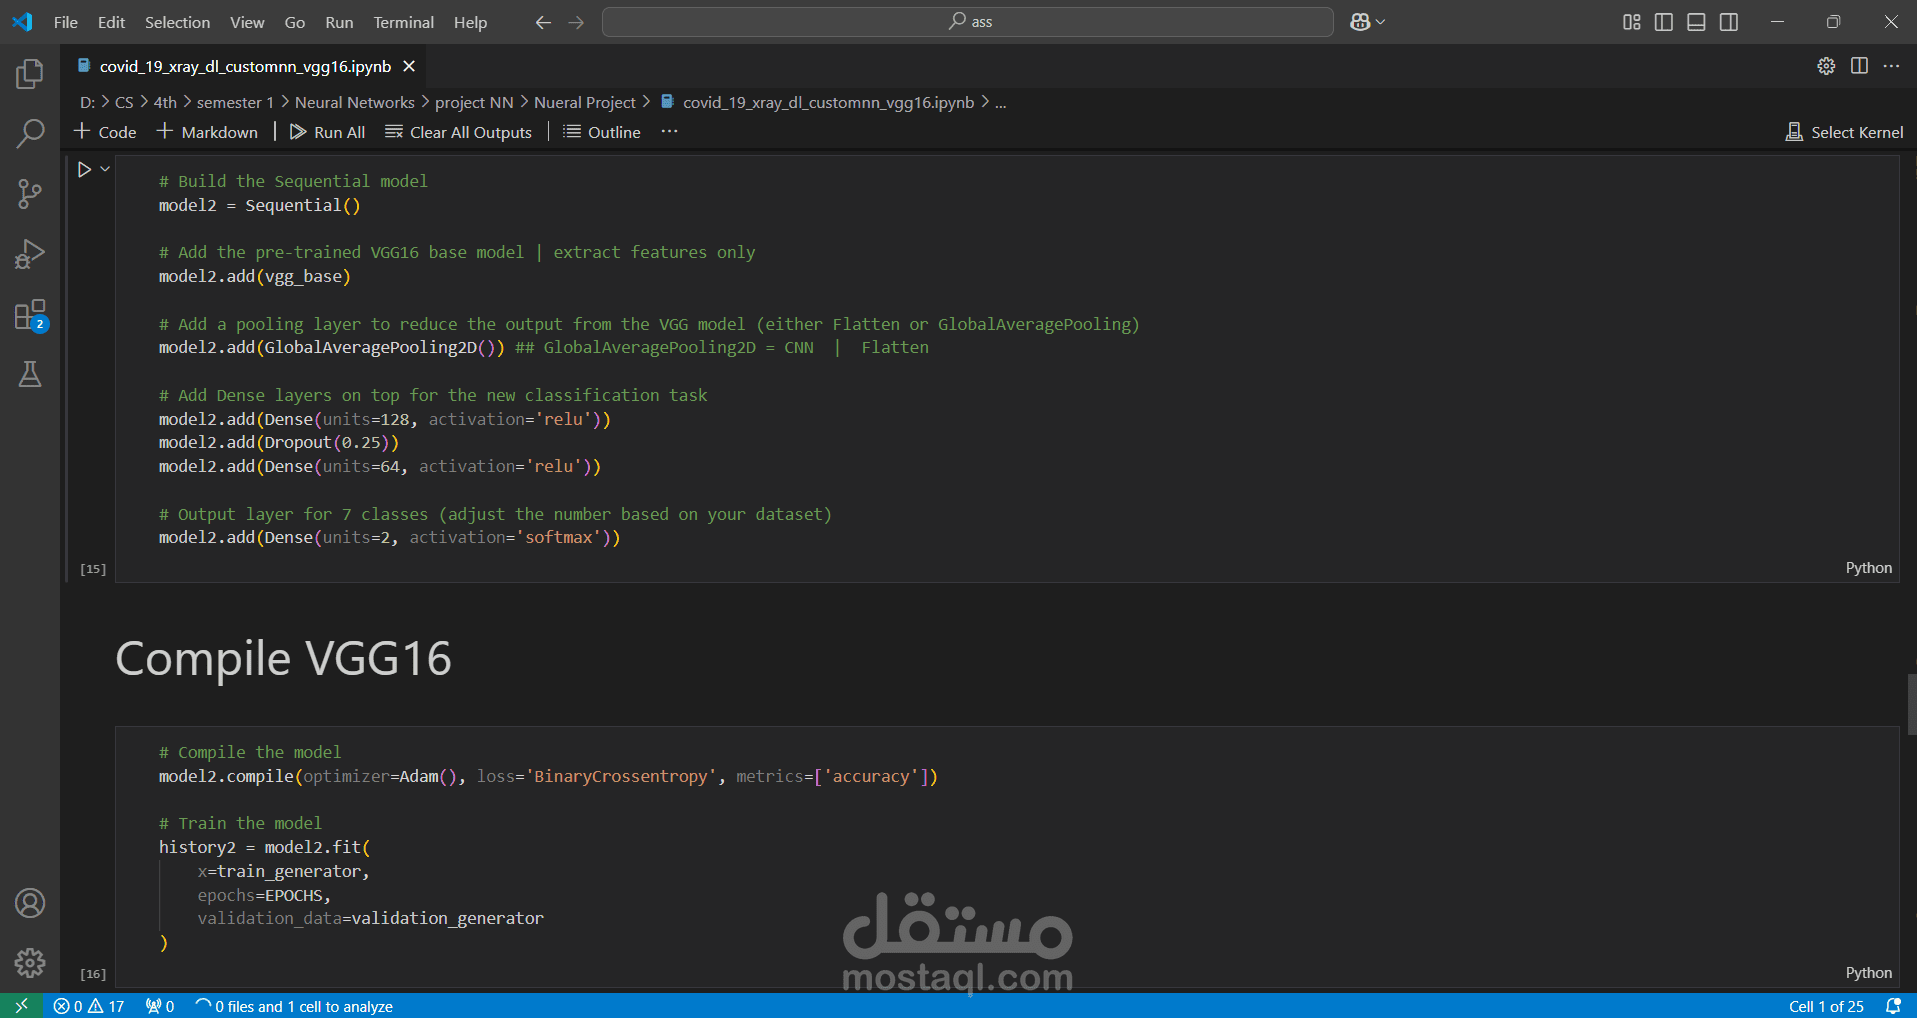Click the ports forwarded indicator
The width and height of the screenshot is (1917, 1018).
tap(160, 1006)
